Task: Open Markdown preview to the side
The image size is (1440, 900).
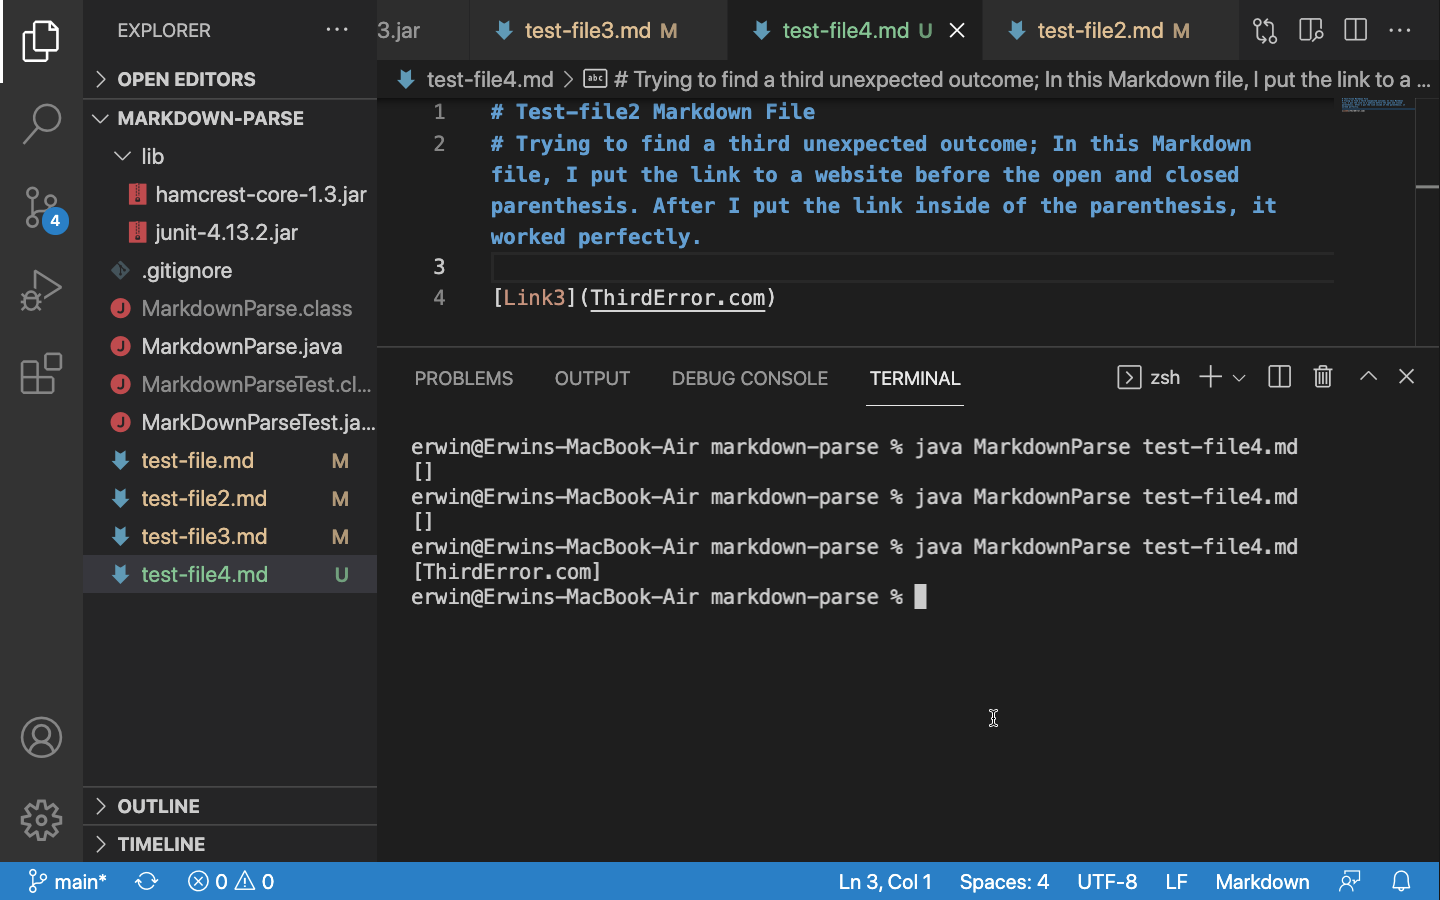Action: click(1310, 30)
